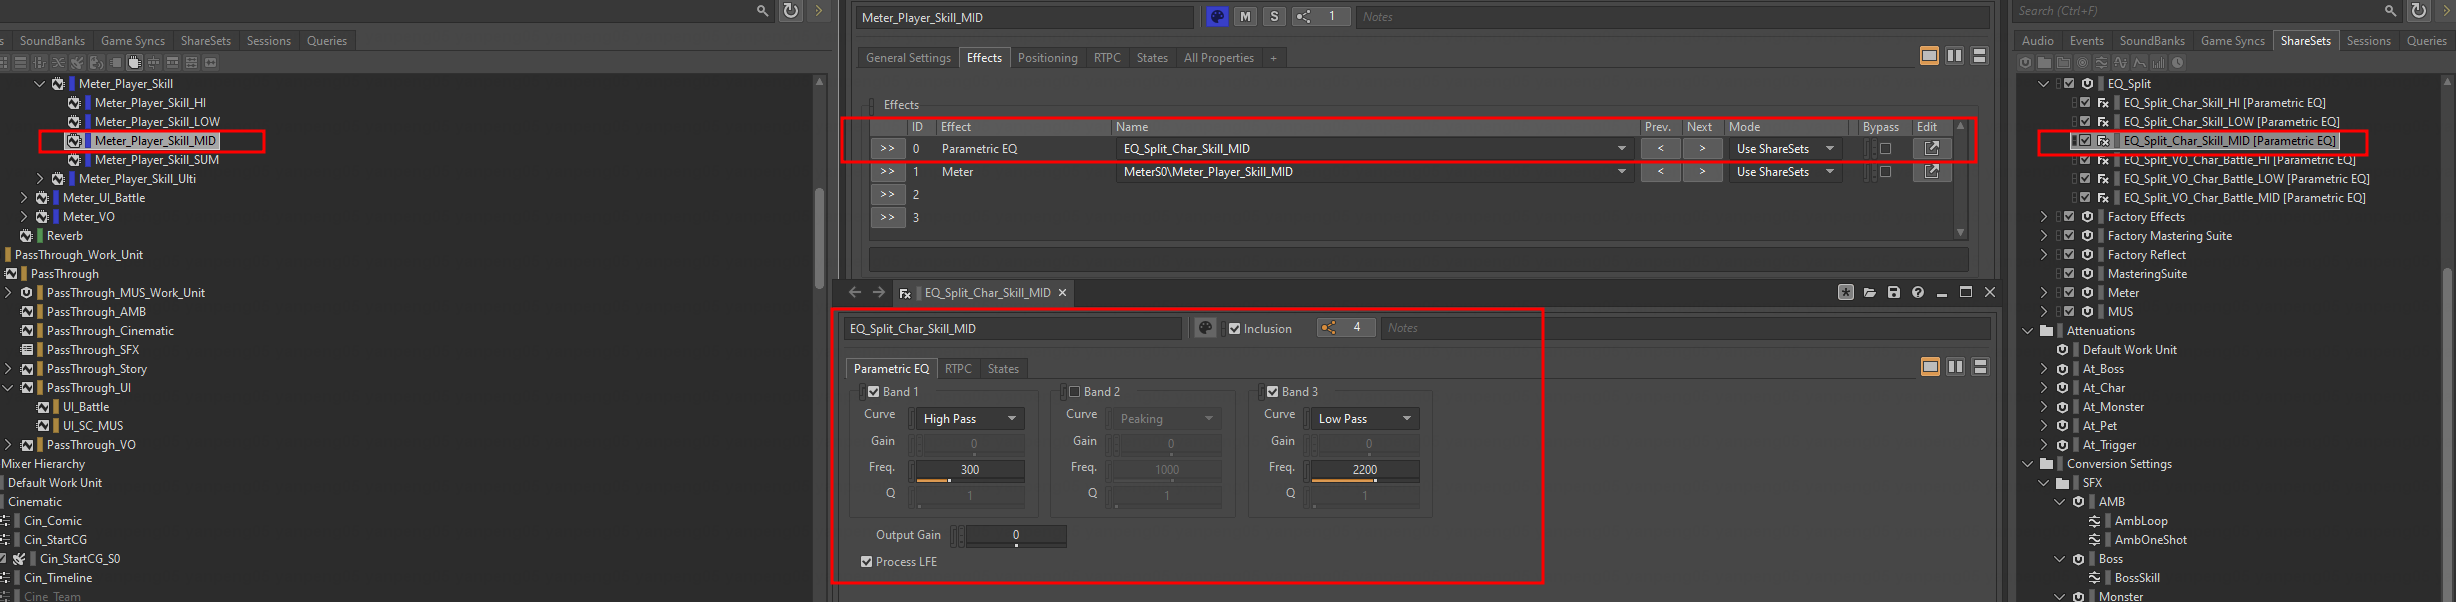The width and height of the screenshot is (2456, 602).
Task: Show the 4 references of EQ ShareSet
Action: [1346, 327]
